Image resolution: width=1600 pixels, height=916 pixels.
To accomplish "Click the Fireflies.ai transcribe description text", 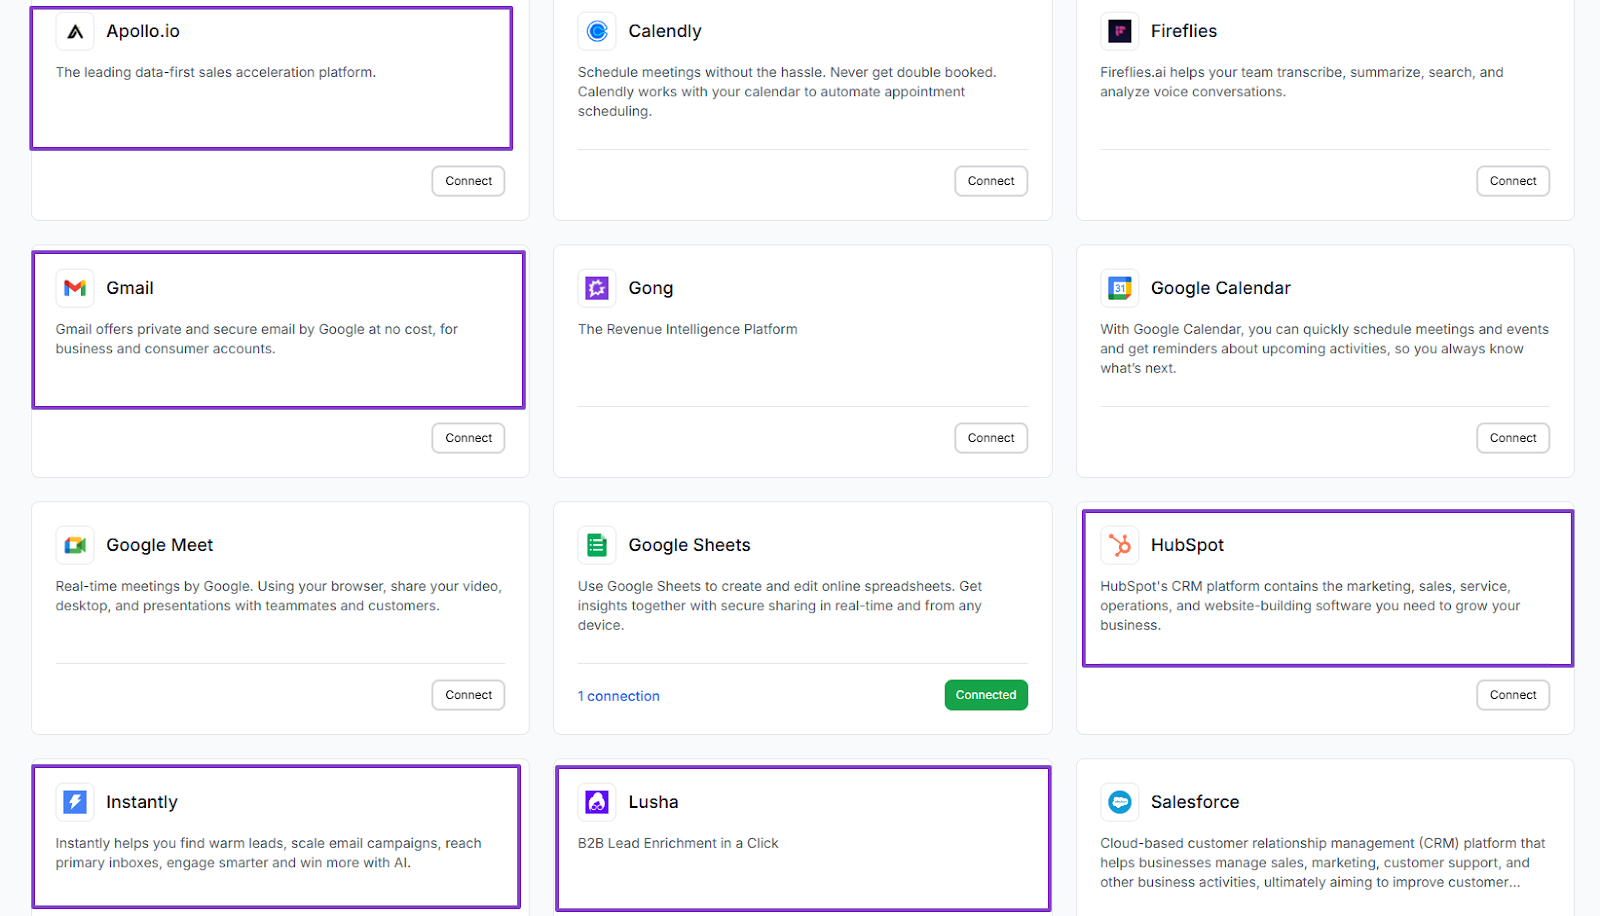I will coord(1302,82).
